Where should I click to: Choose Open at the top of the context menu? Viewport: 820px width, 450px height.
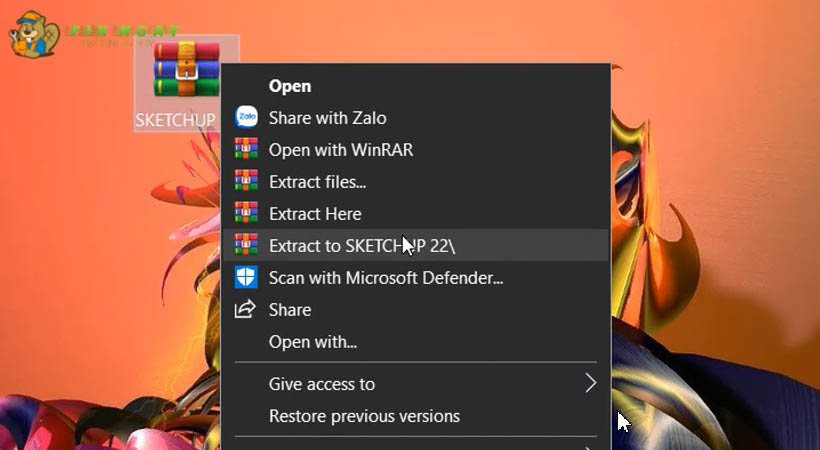[x=290, y=86]
